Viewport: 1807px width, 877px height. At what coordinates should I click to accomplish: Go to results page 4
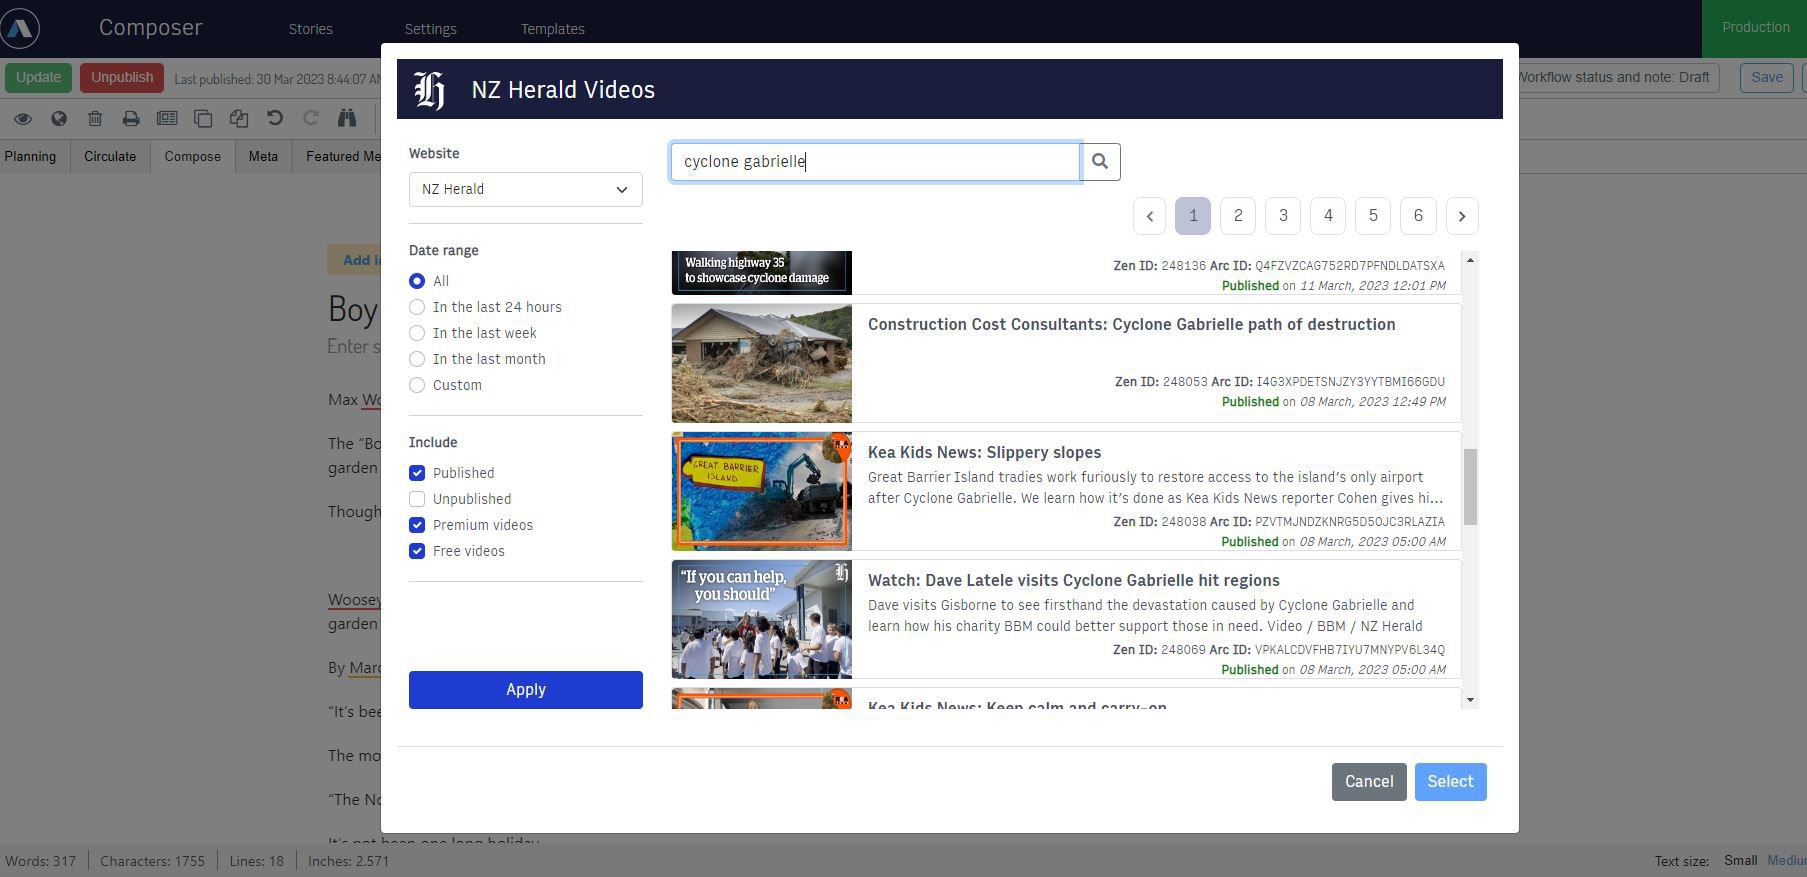pyautogui.click(x=1328, y=216)
